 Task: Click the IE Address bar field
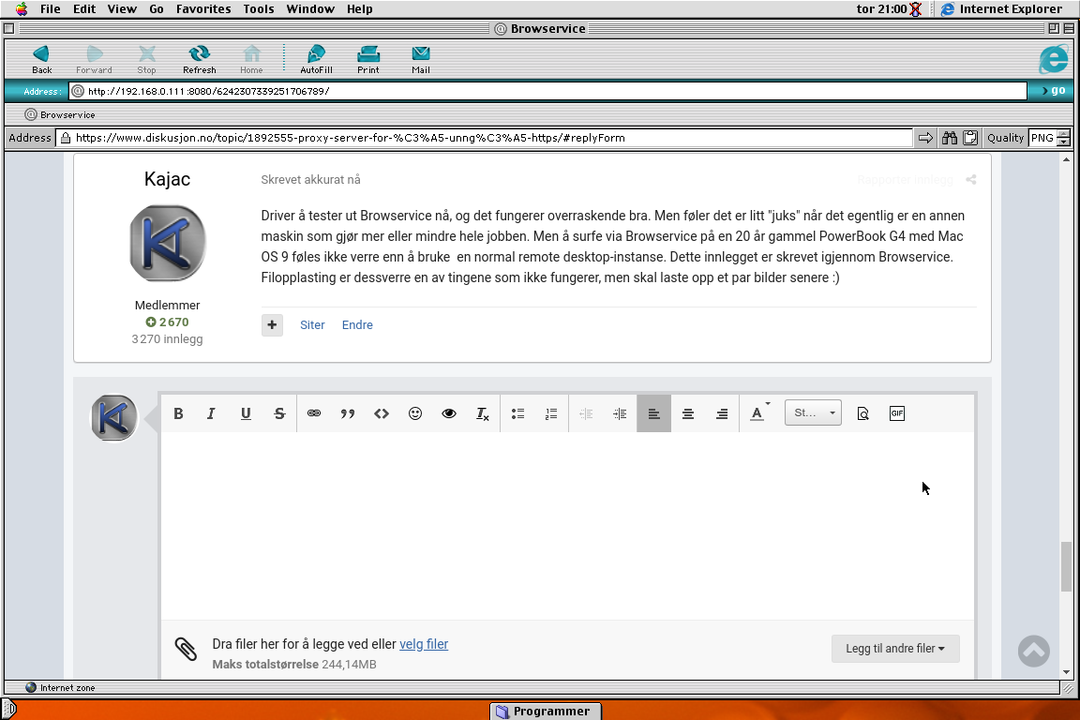pos(548,91)
